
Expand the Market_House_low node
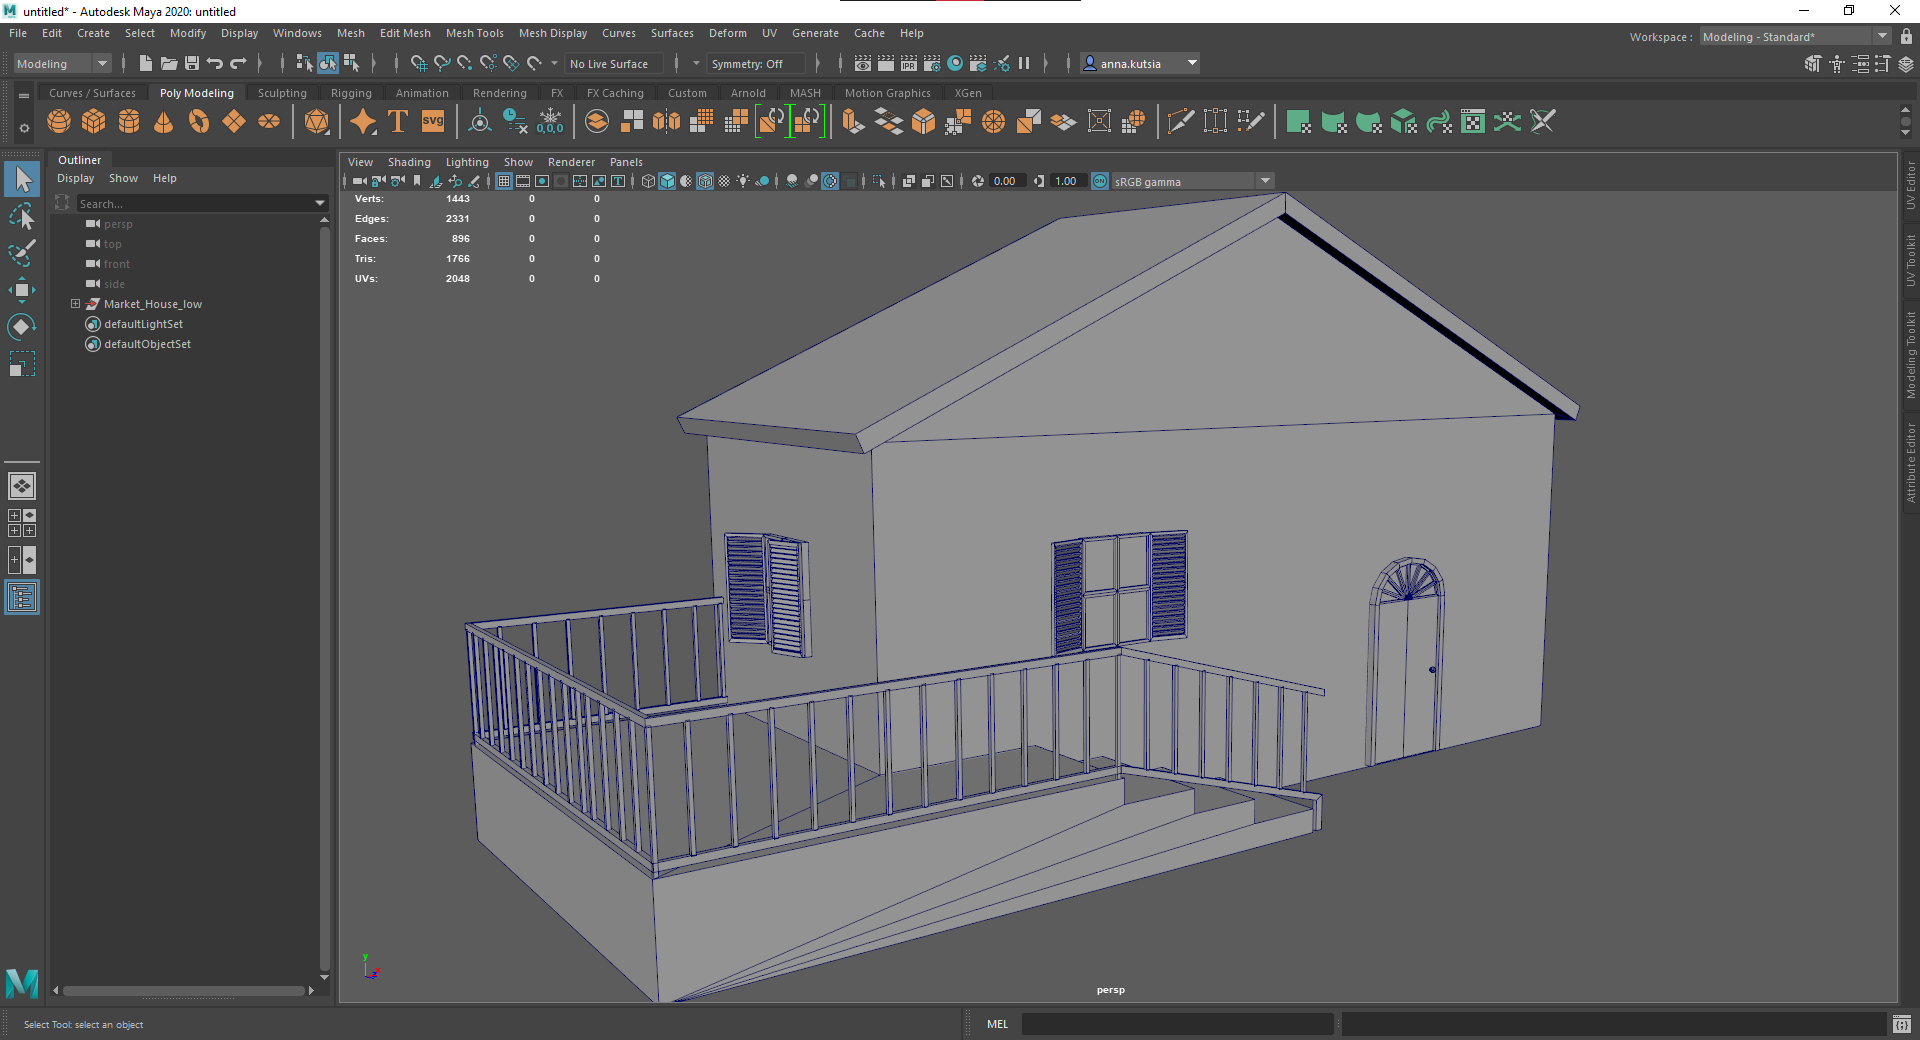[x=75, y=304]
